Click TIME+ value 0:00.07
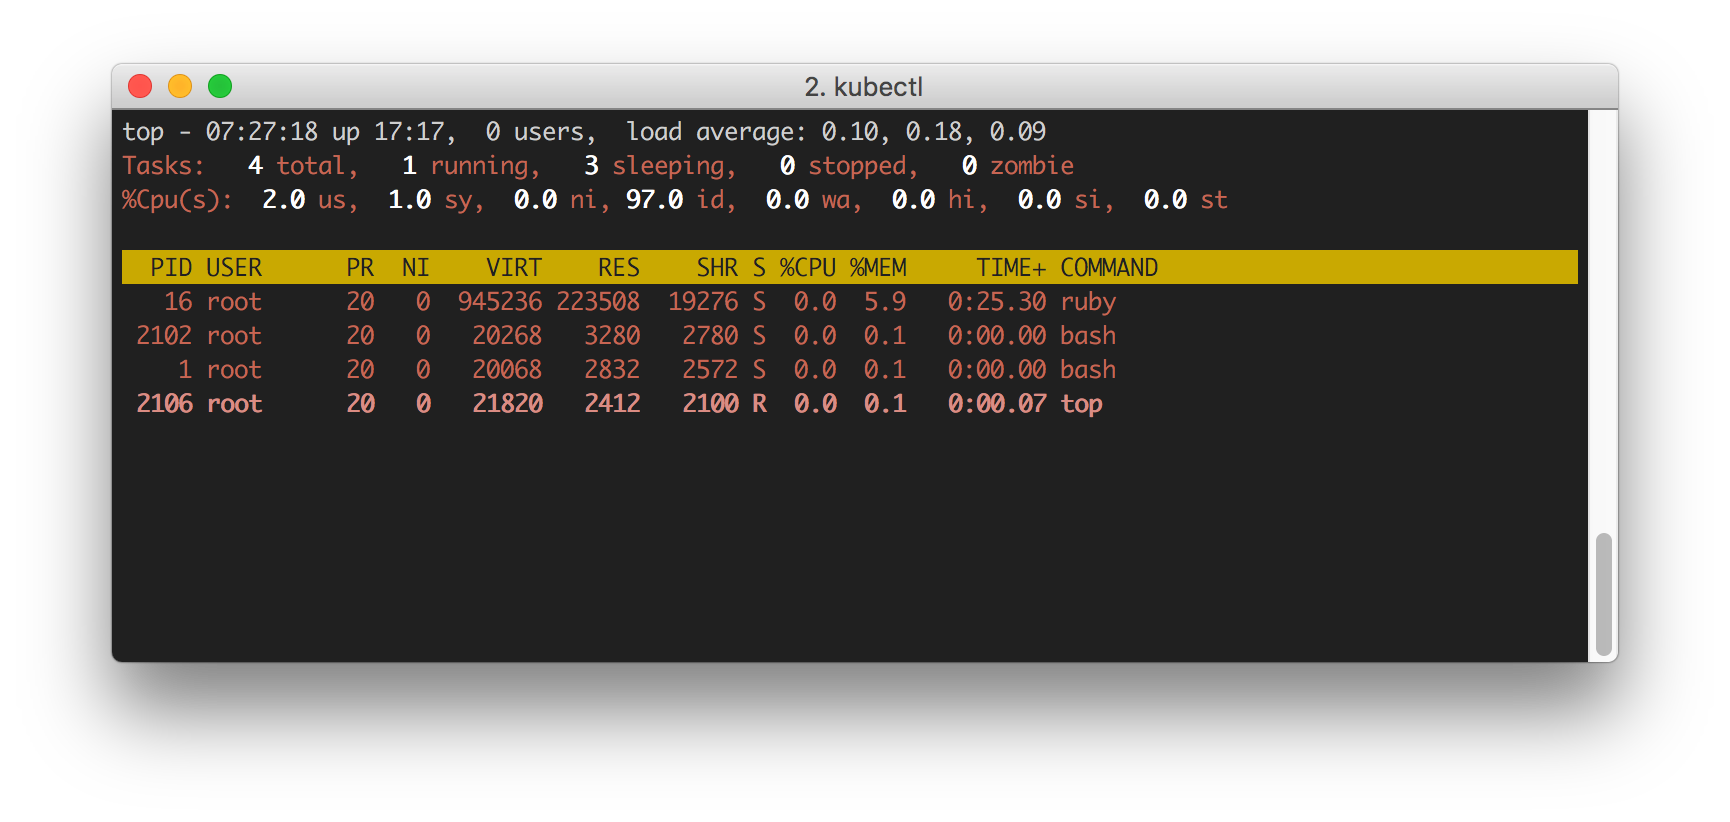The height and width of the screenshot is (822, 1730). 997,404
